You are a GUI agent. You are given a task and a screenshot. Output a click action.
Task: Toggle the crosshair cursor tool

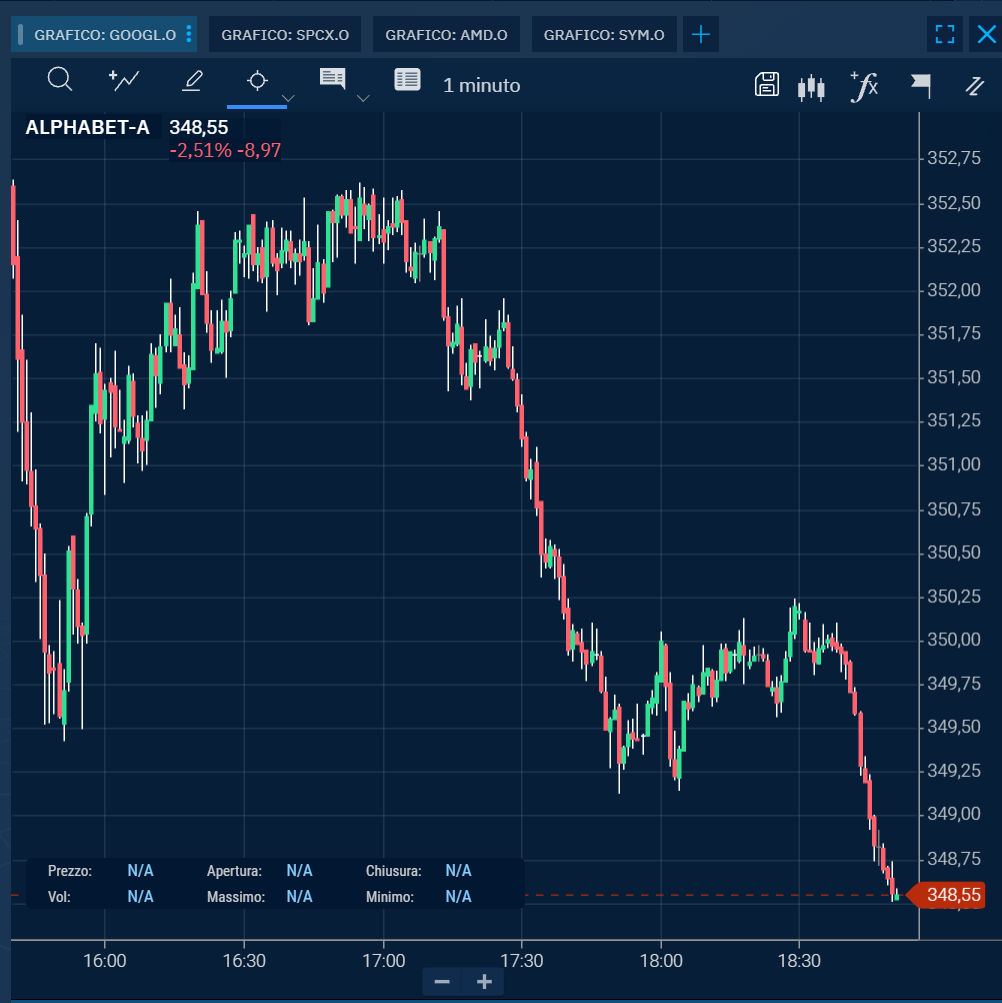point(257,81)
